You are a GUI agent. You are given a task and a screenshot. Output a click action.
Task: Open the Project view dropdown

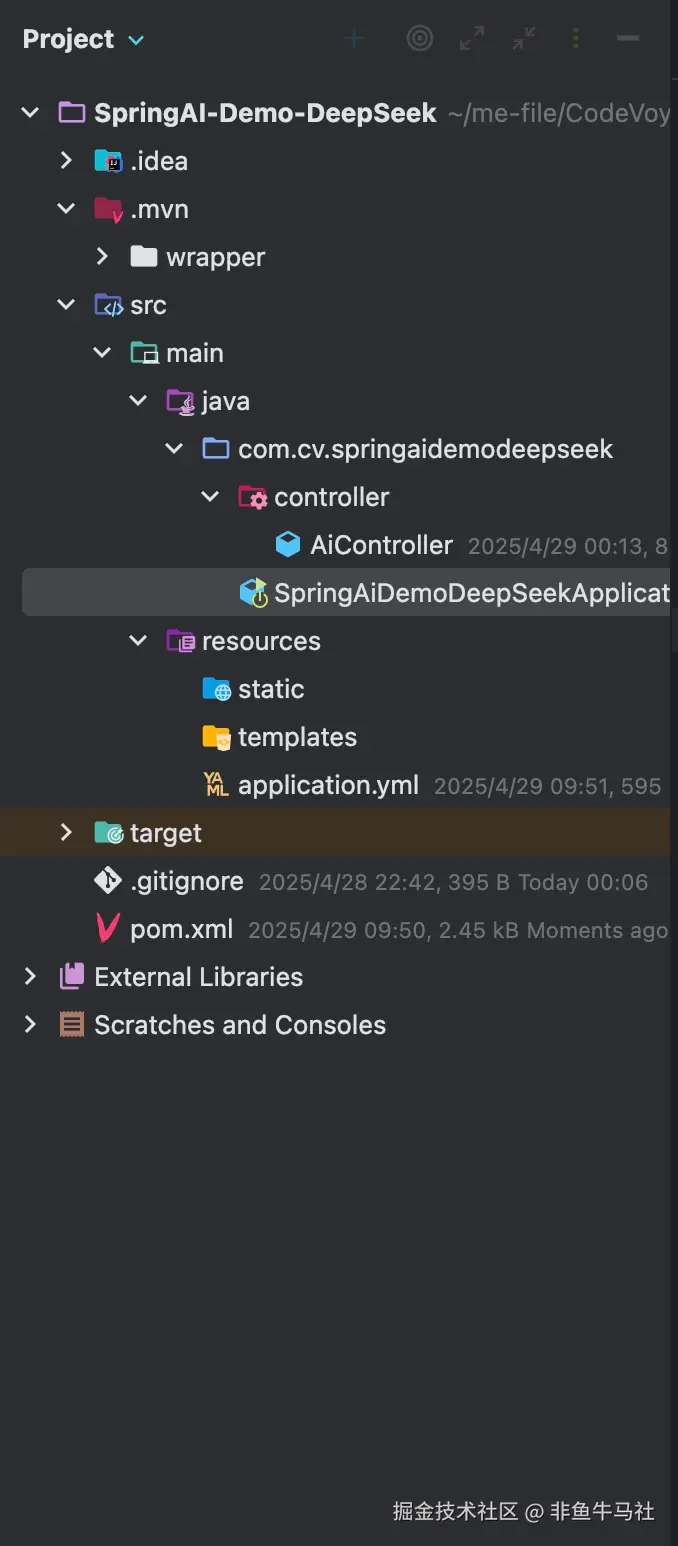click(136, 40)
